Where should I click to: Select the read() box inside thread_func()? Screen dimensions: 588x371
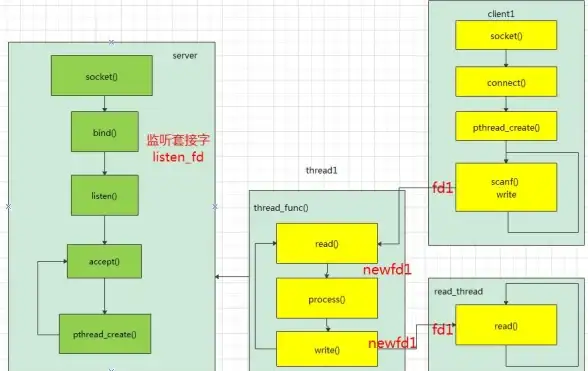point(327,243)
